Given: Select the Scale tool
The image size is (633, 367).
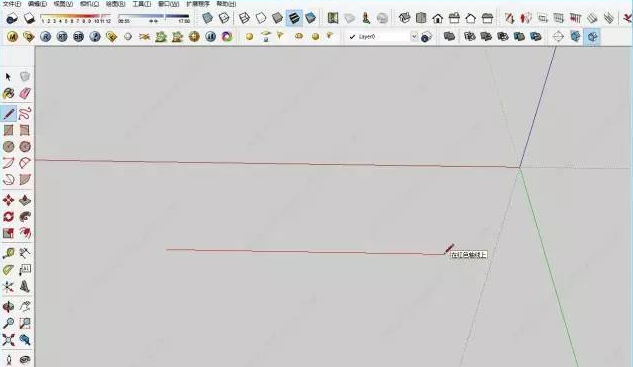Looking at the screenshot, I should coord(8,233).
